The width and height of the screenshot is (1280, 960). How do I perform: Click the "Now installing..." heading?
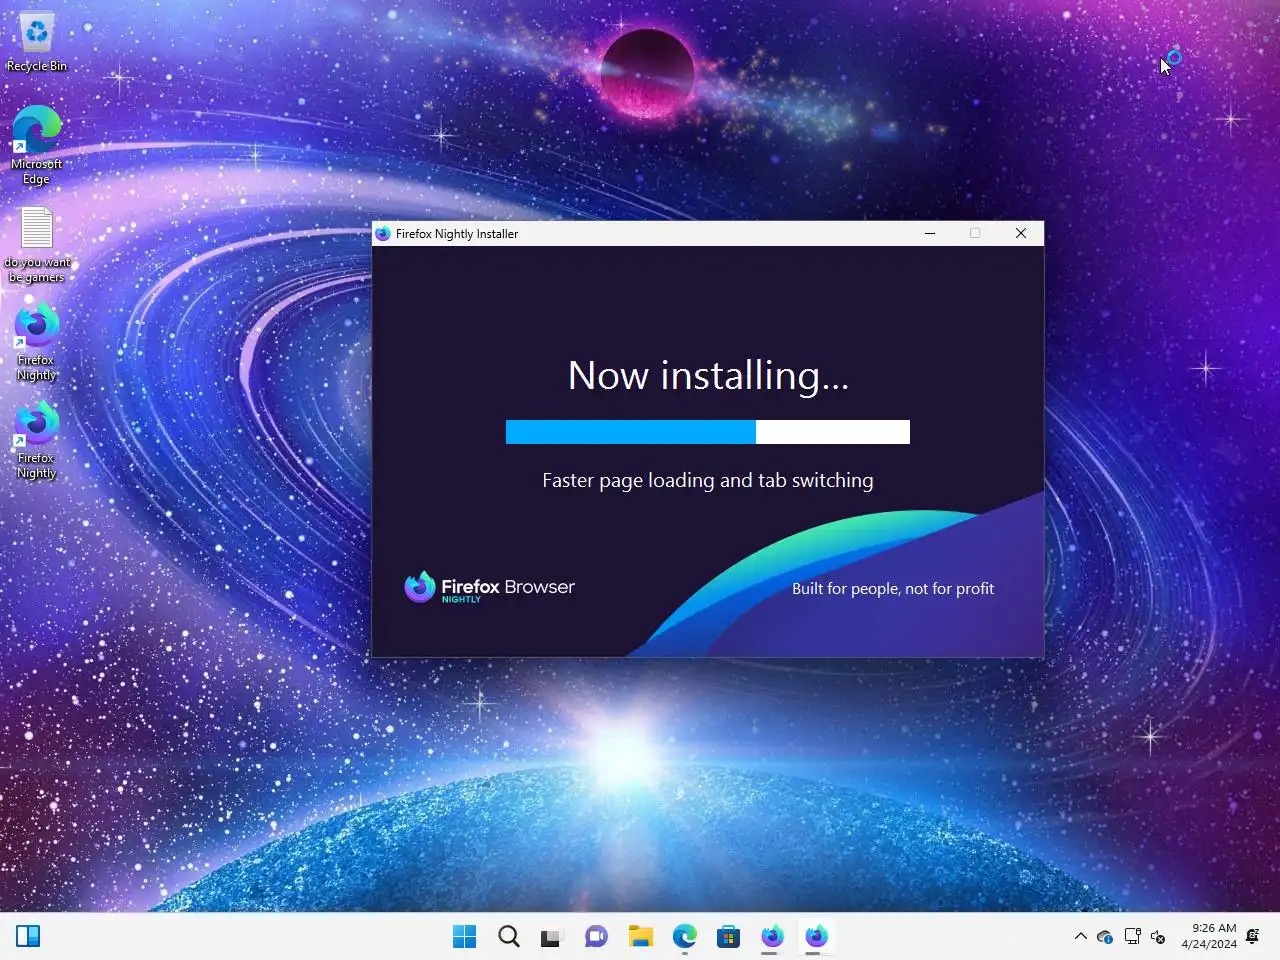708,376
